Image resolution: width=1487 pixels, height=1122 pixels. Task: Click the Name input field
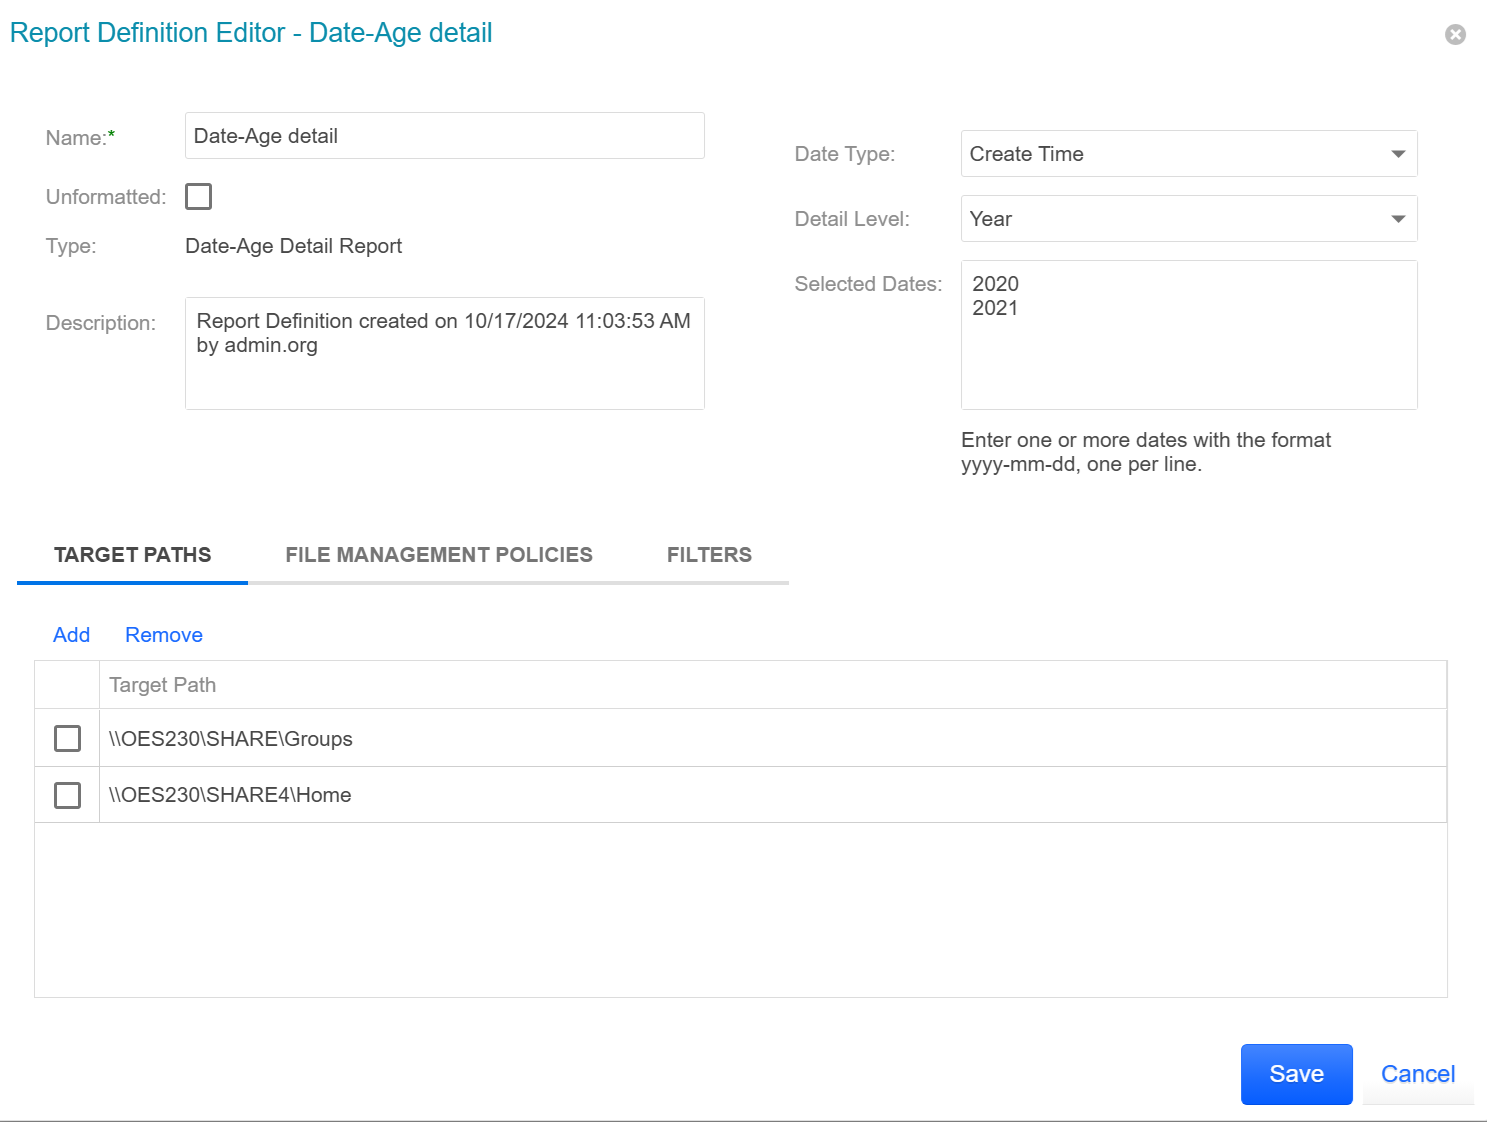tap(445, 136)
